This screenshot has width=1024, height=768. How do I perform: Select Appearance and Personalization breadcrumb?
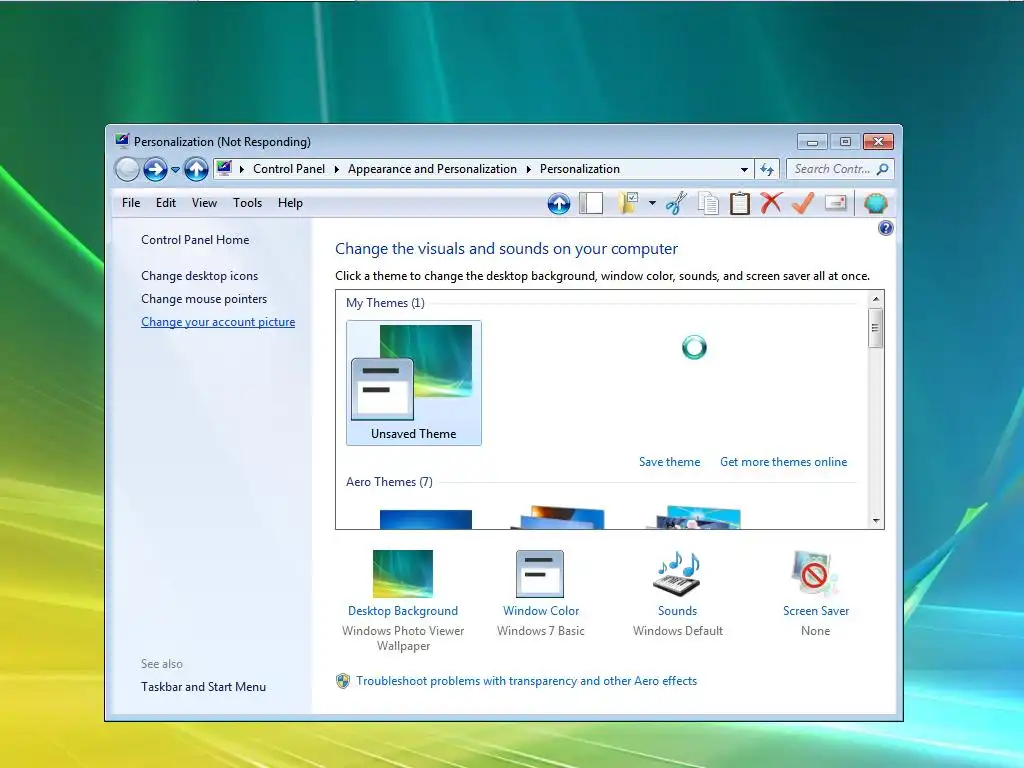pos(432,169)
